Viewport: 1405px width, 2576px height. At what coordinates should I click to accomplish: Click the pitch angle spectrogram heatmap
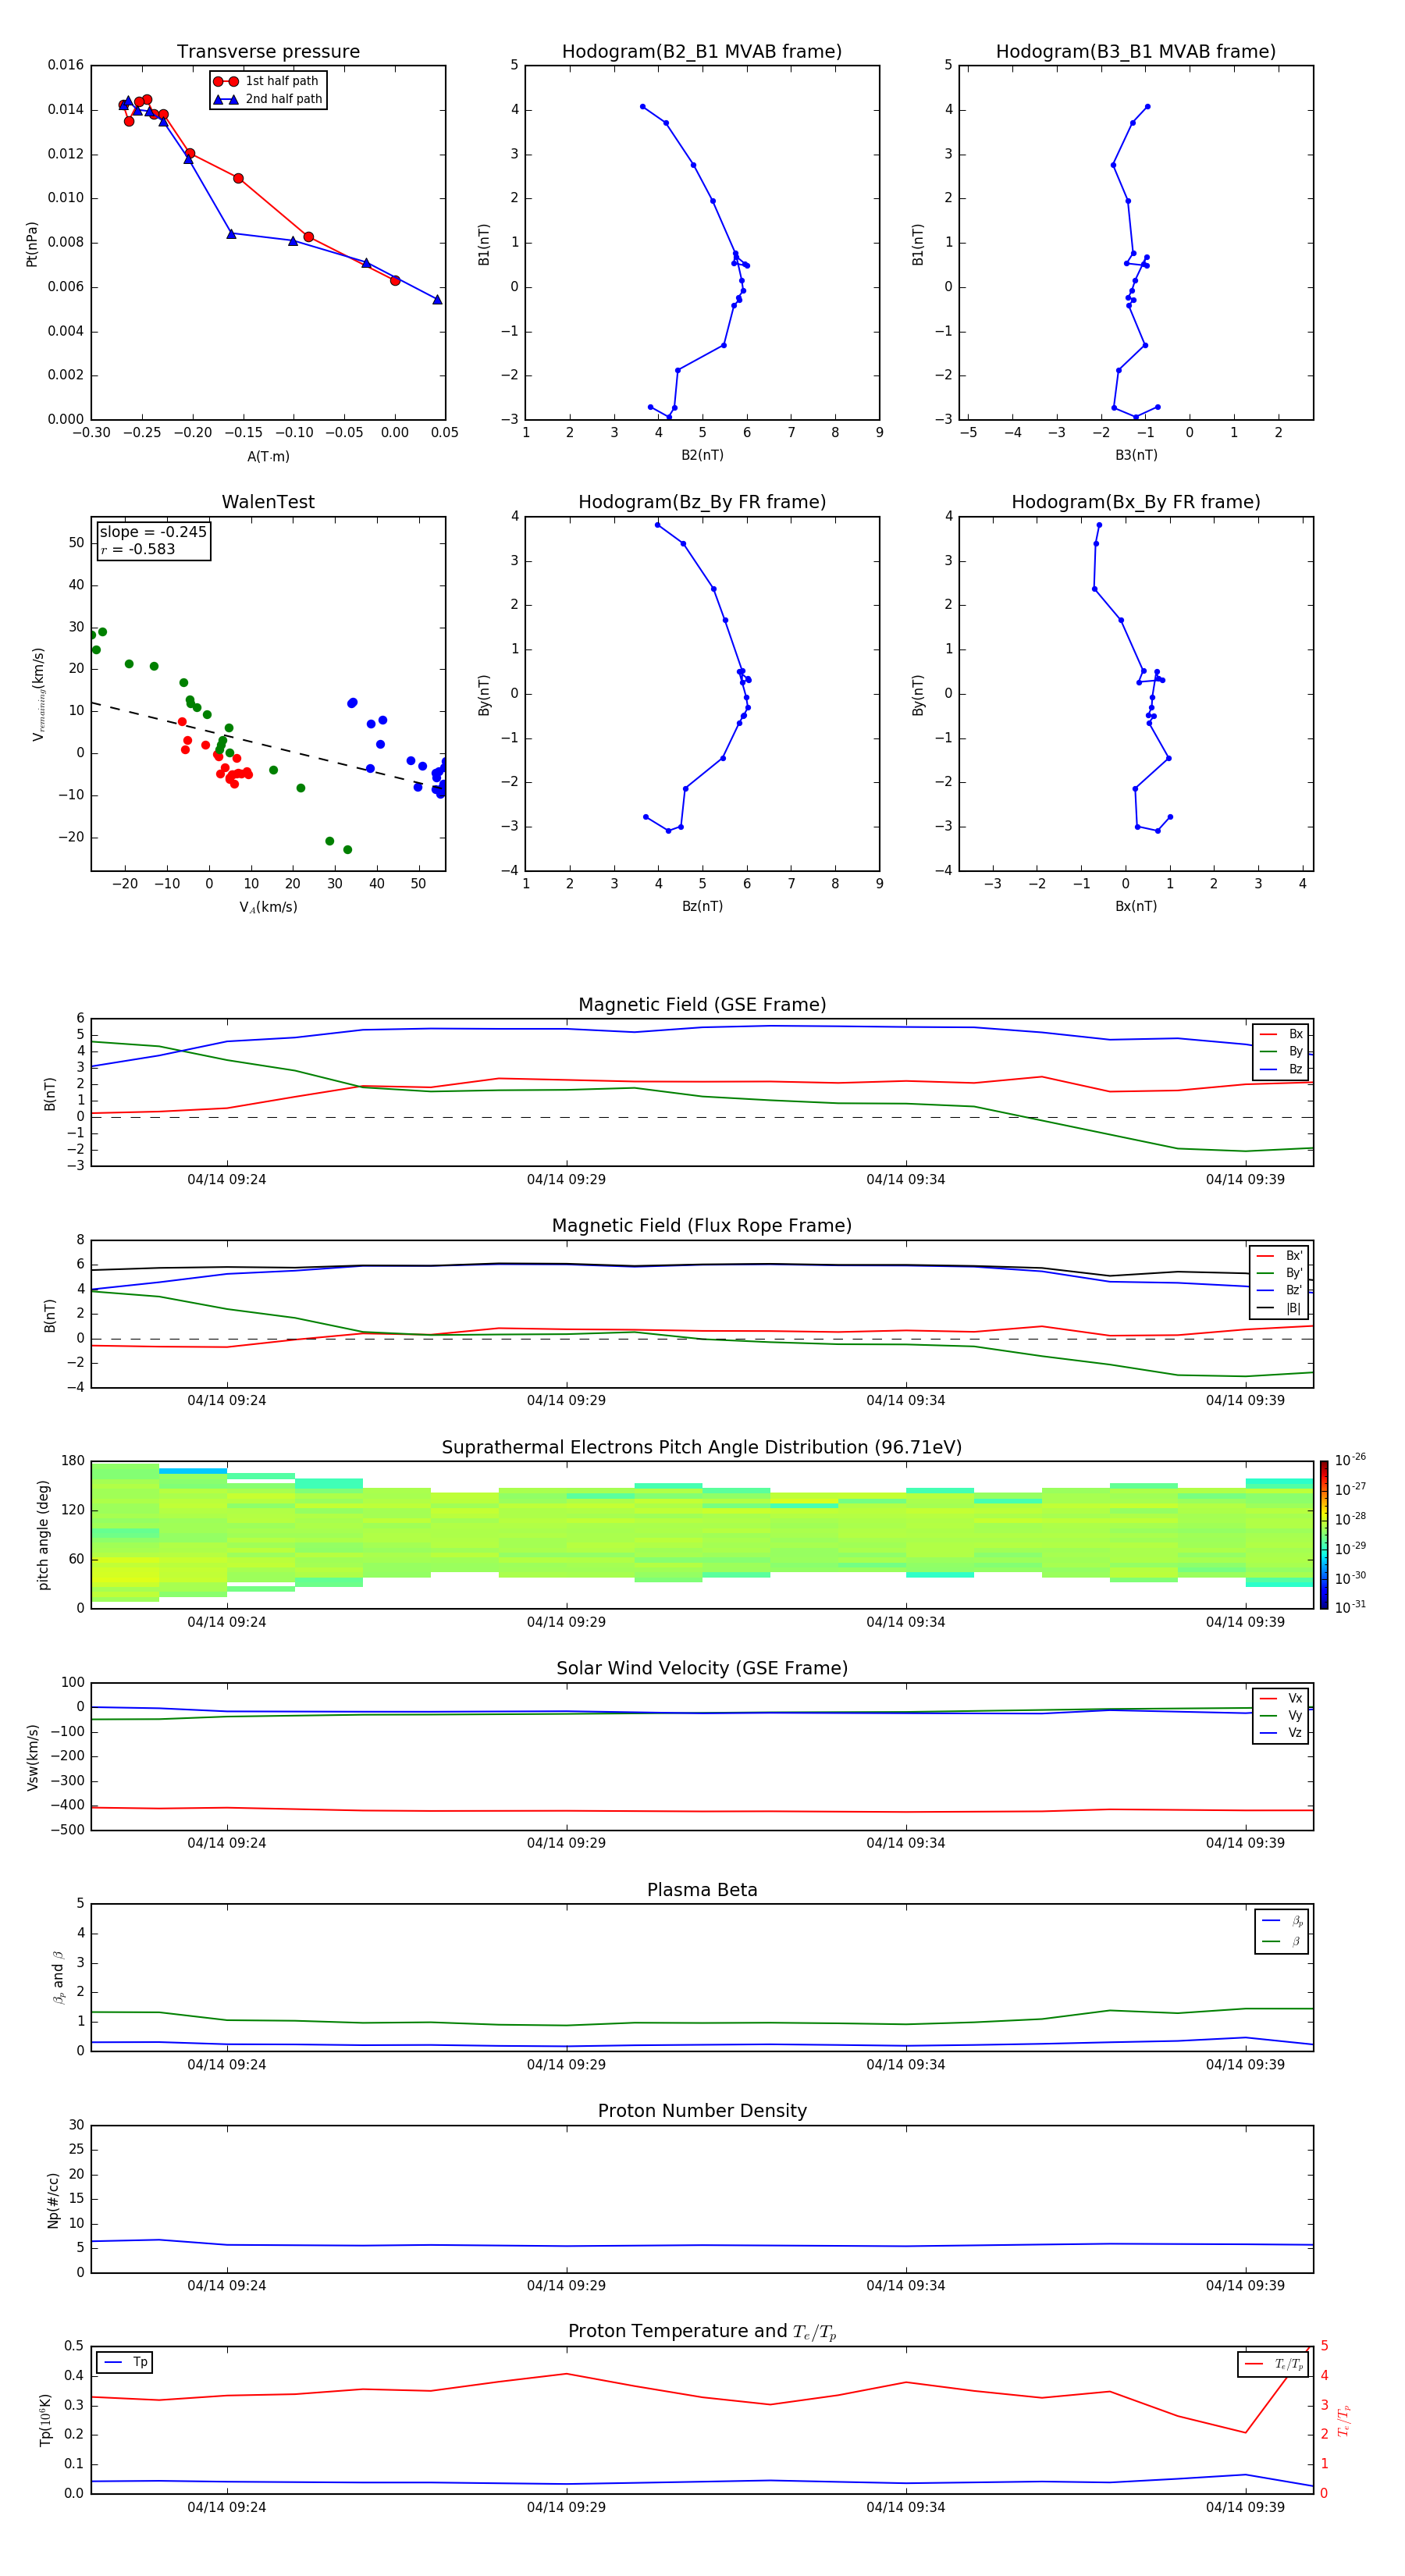(x=702, y=1535)
